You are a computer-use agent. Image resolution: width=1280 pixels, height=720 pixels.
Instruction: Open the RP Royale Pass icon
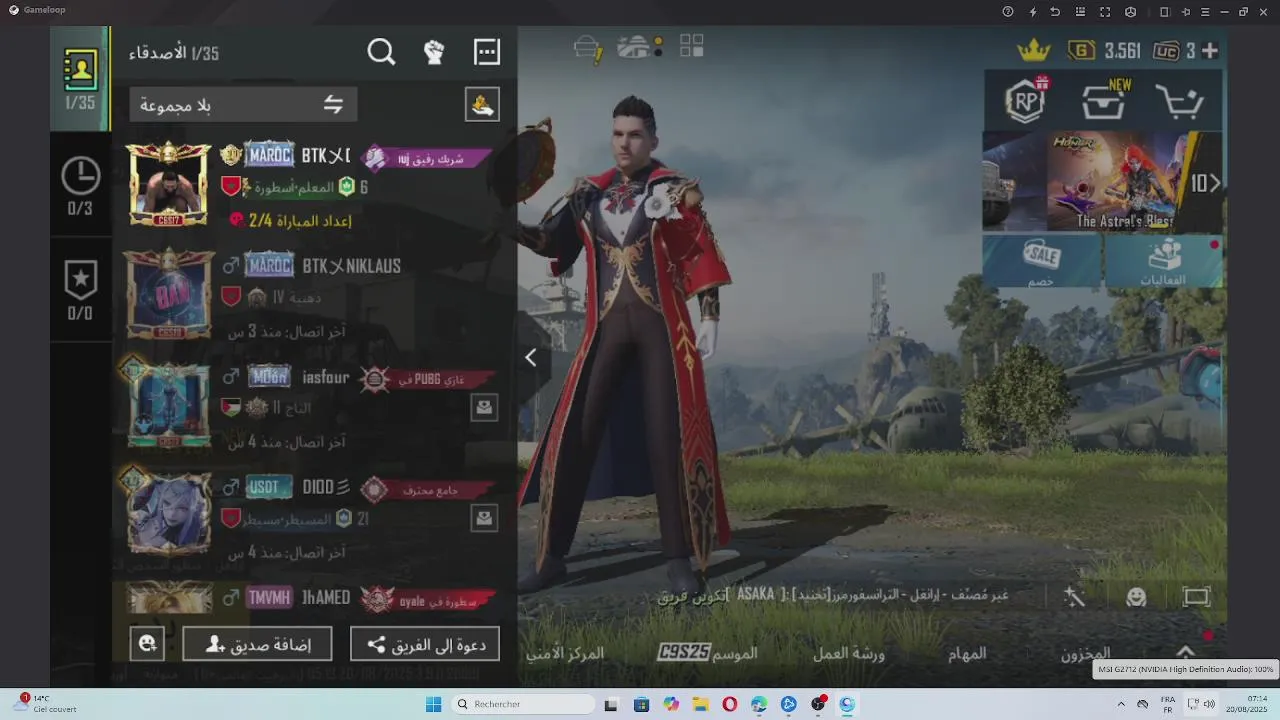tap(1025, 101)
